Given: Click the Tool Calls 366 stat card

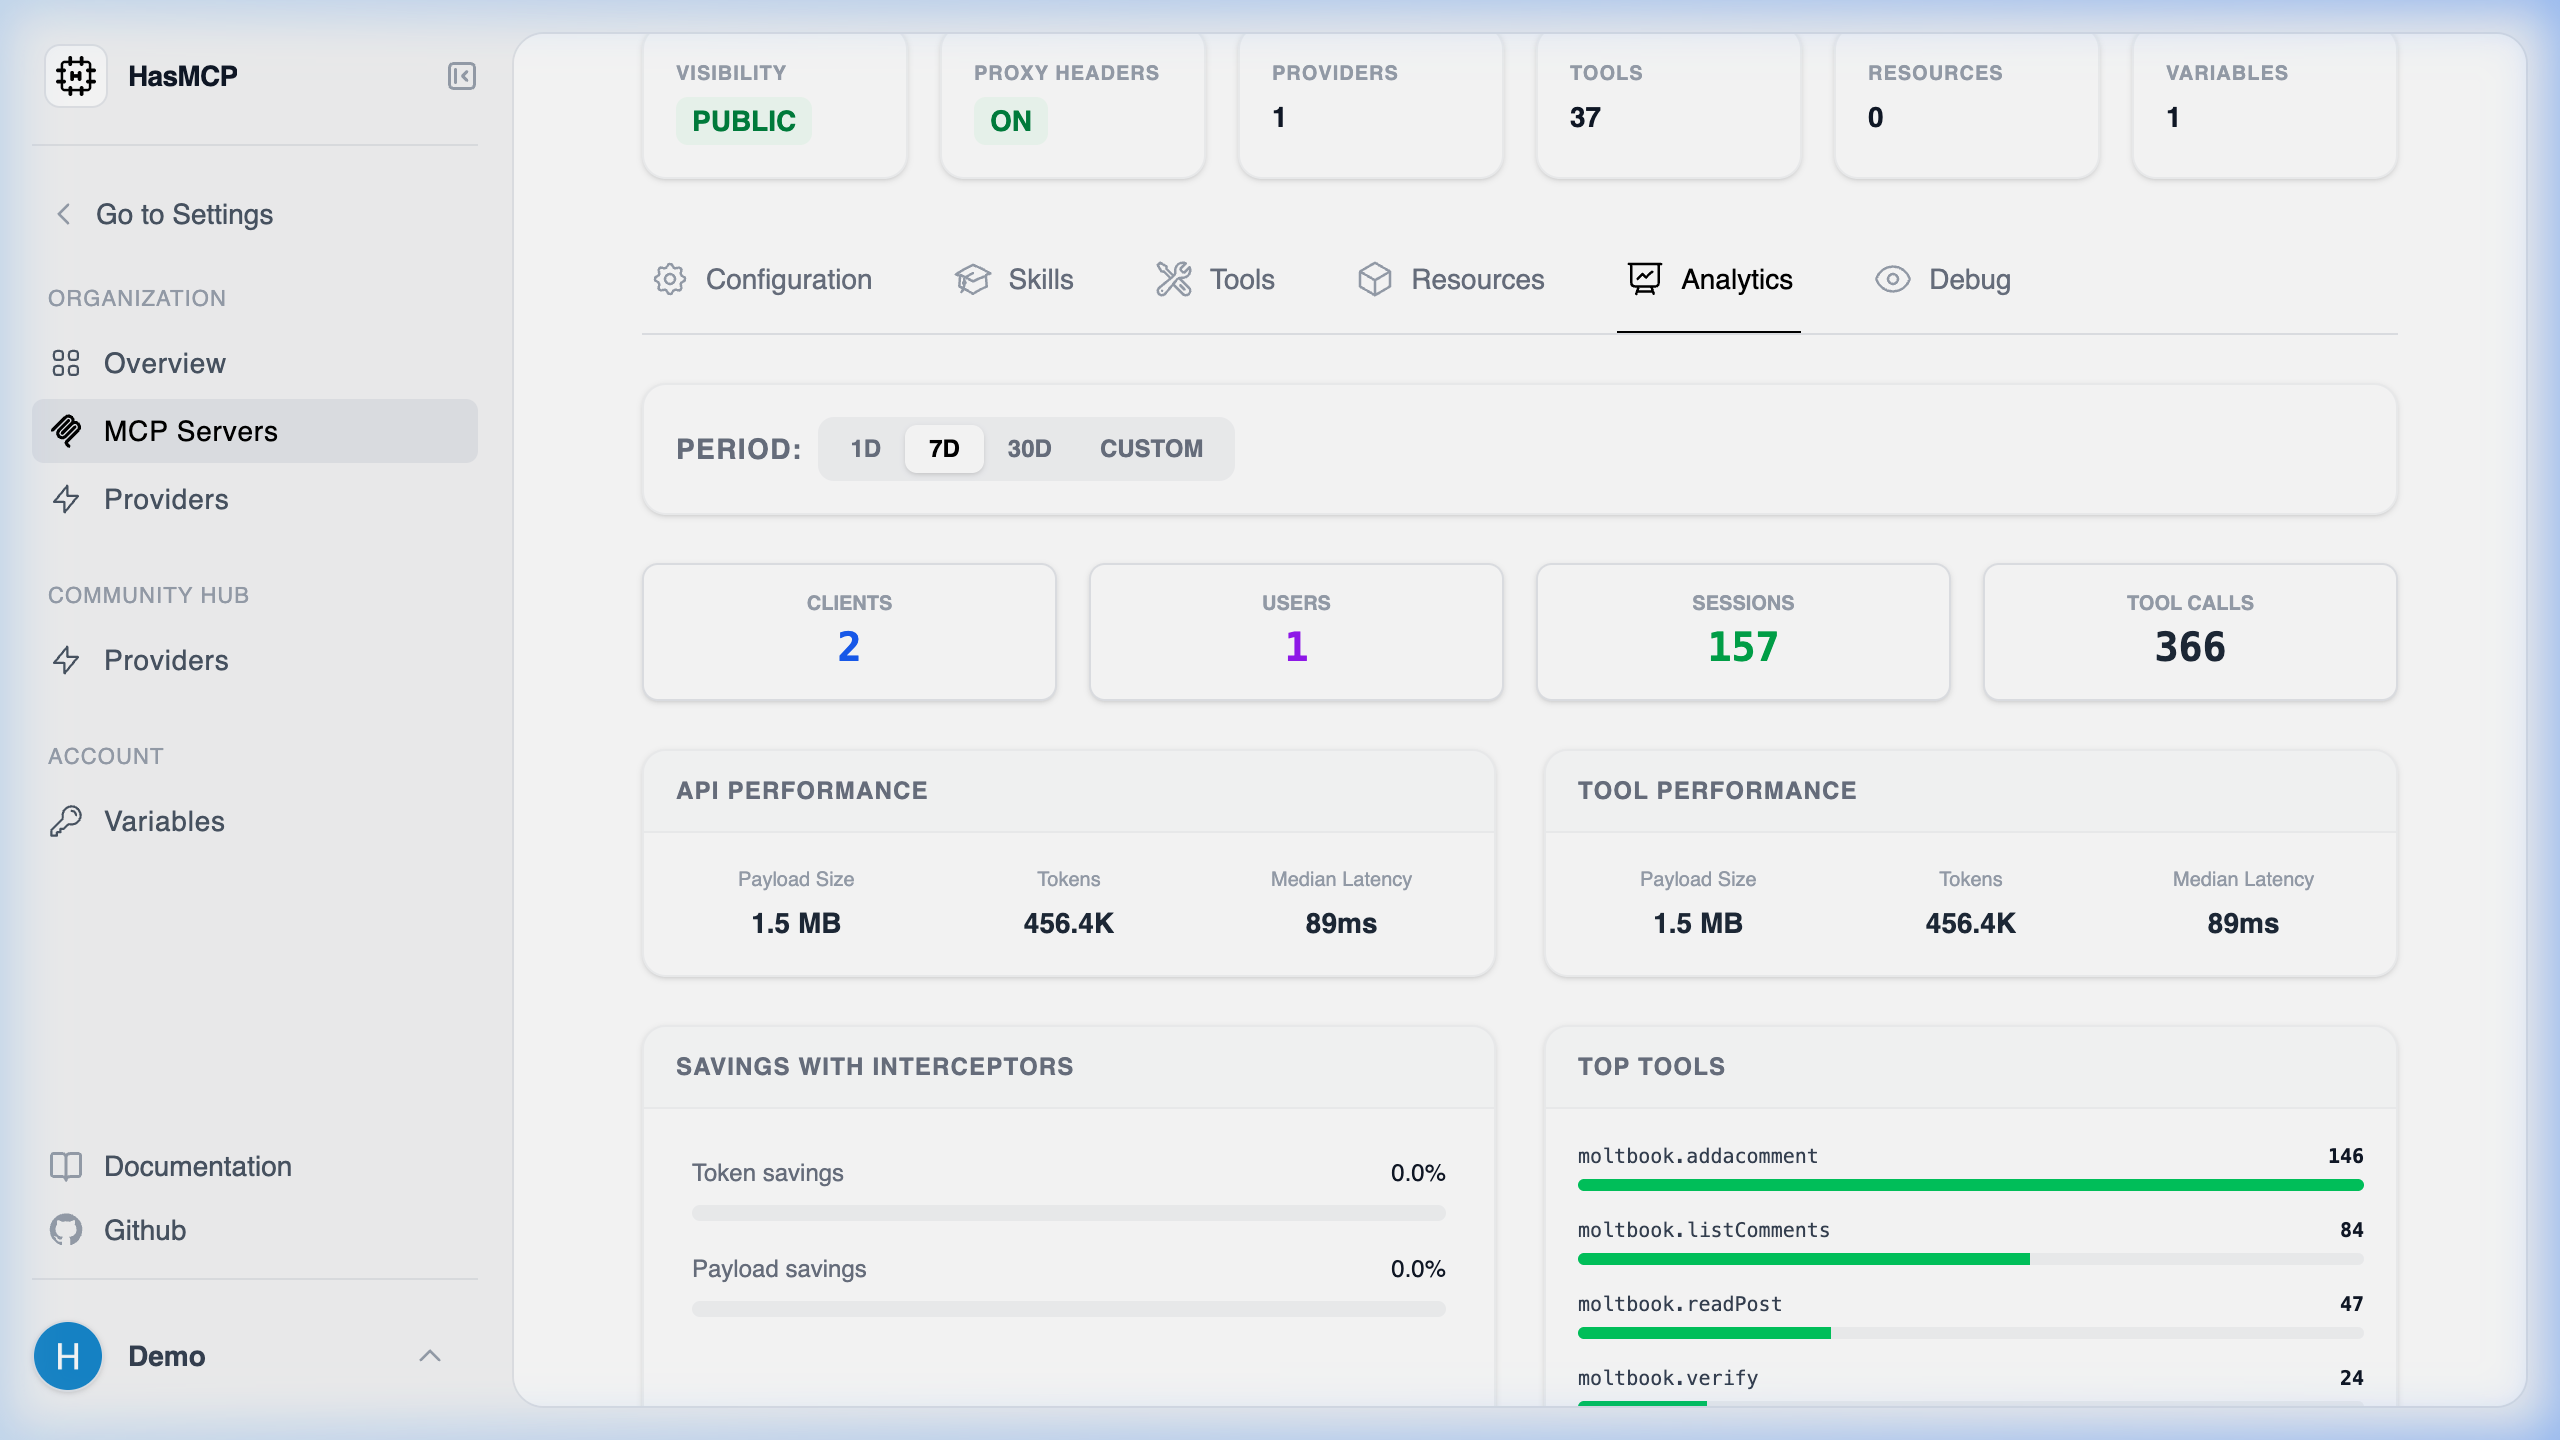Looking at the screenshot, I should [x=2189, y=632].
